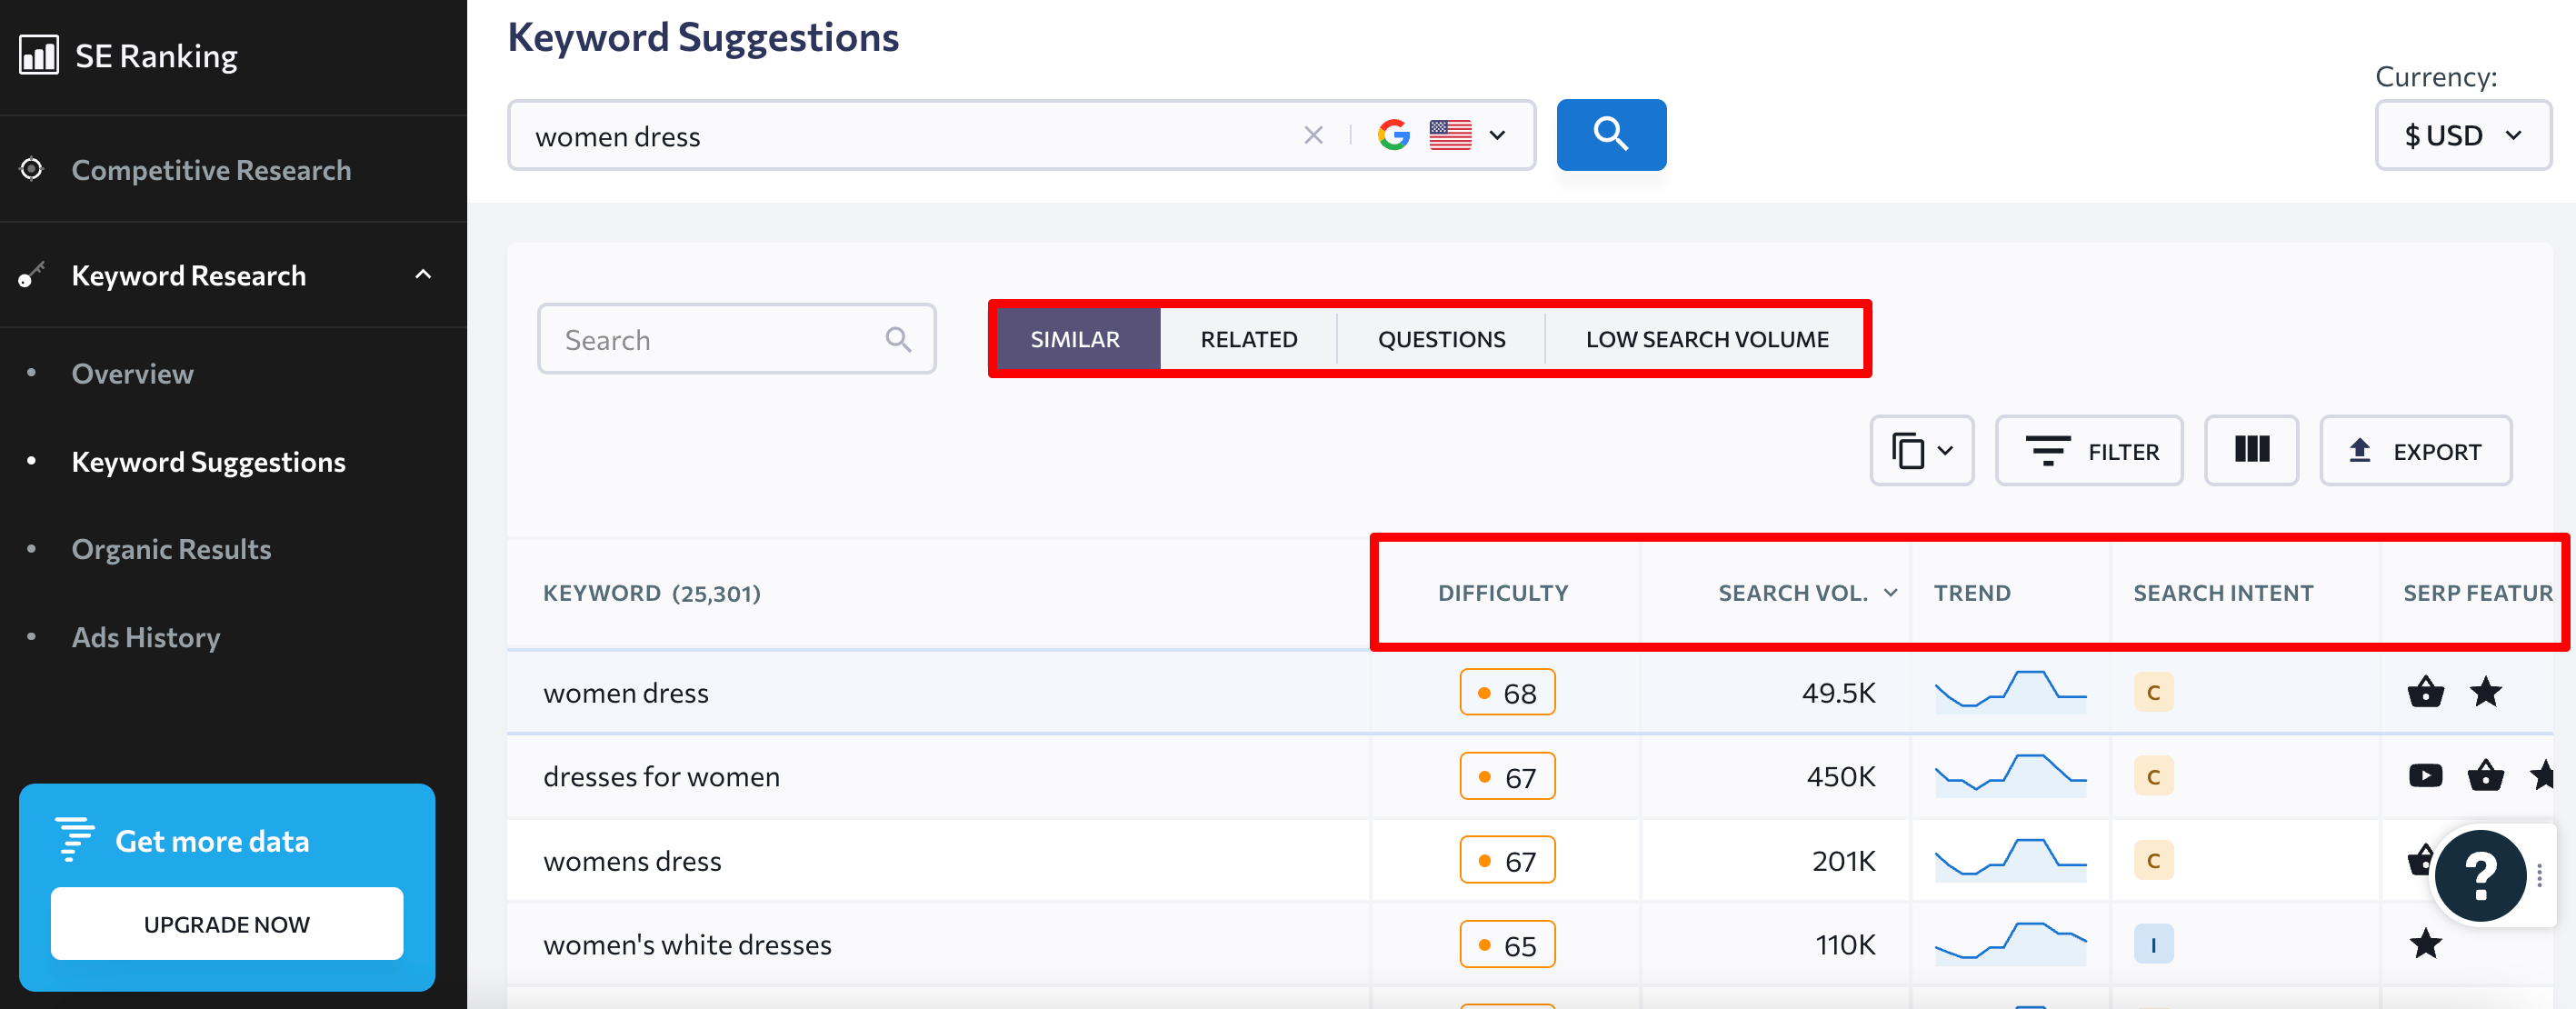Collapse the Keyword Research menu chevron
Screen dimensions: 2576x1009
(x=423, y=274)
